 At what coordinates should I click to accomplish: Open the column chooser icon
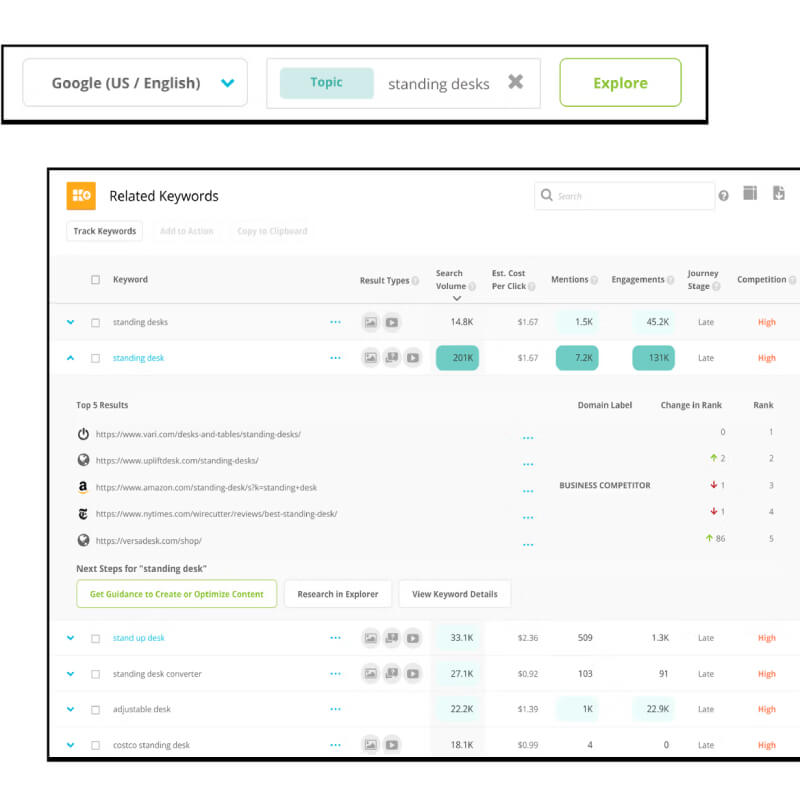point(749,193)
